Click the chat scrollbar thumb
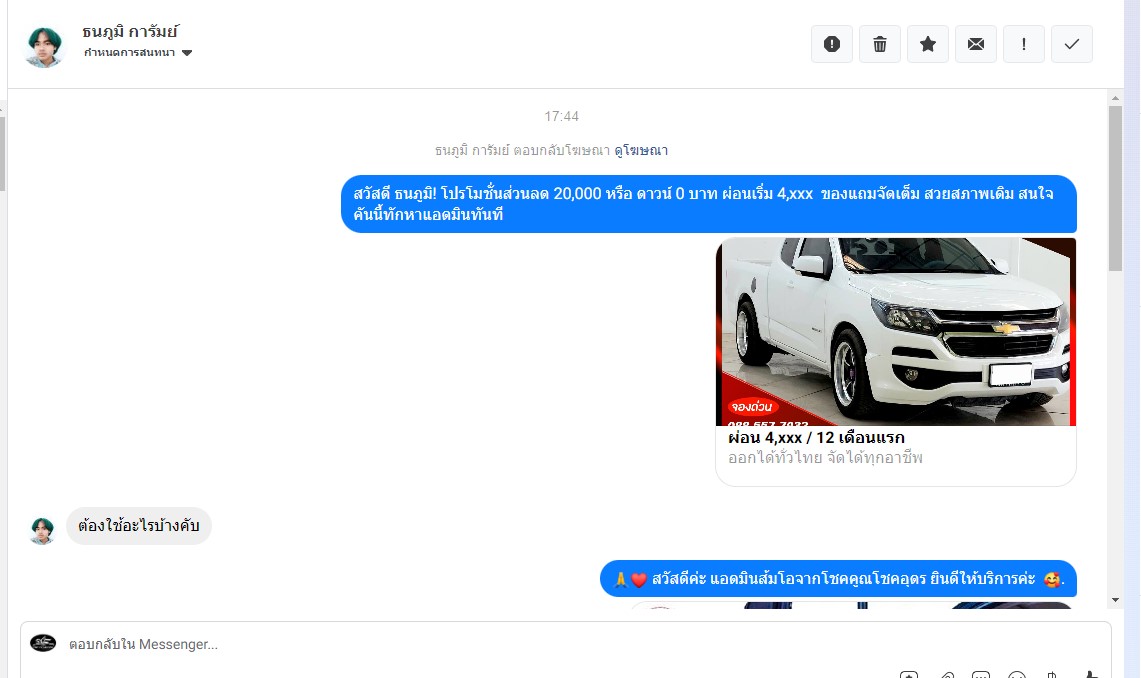1141x678 pixels. click(x=1116, y=188)
